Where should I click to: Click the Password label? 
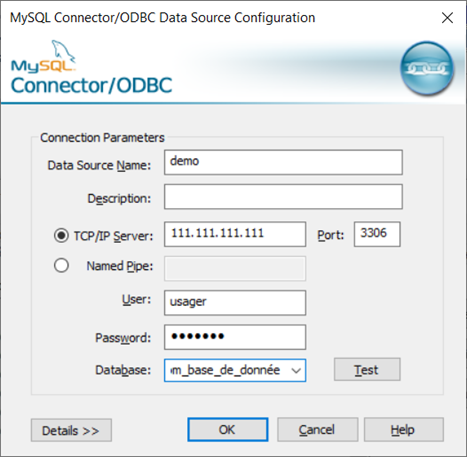click(123, 338)
